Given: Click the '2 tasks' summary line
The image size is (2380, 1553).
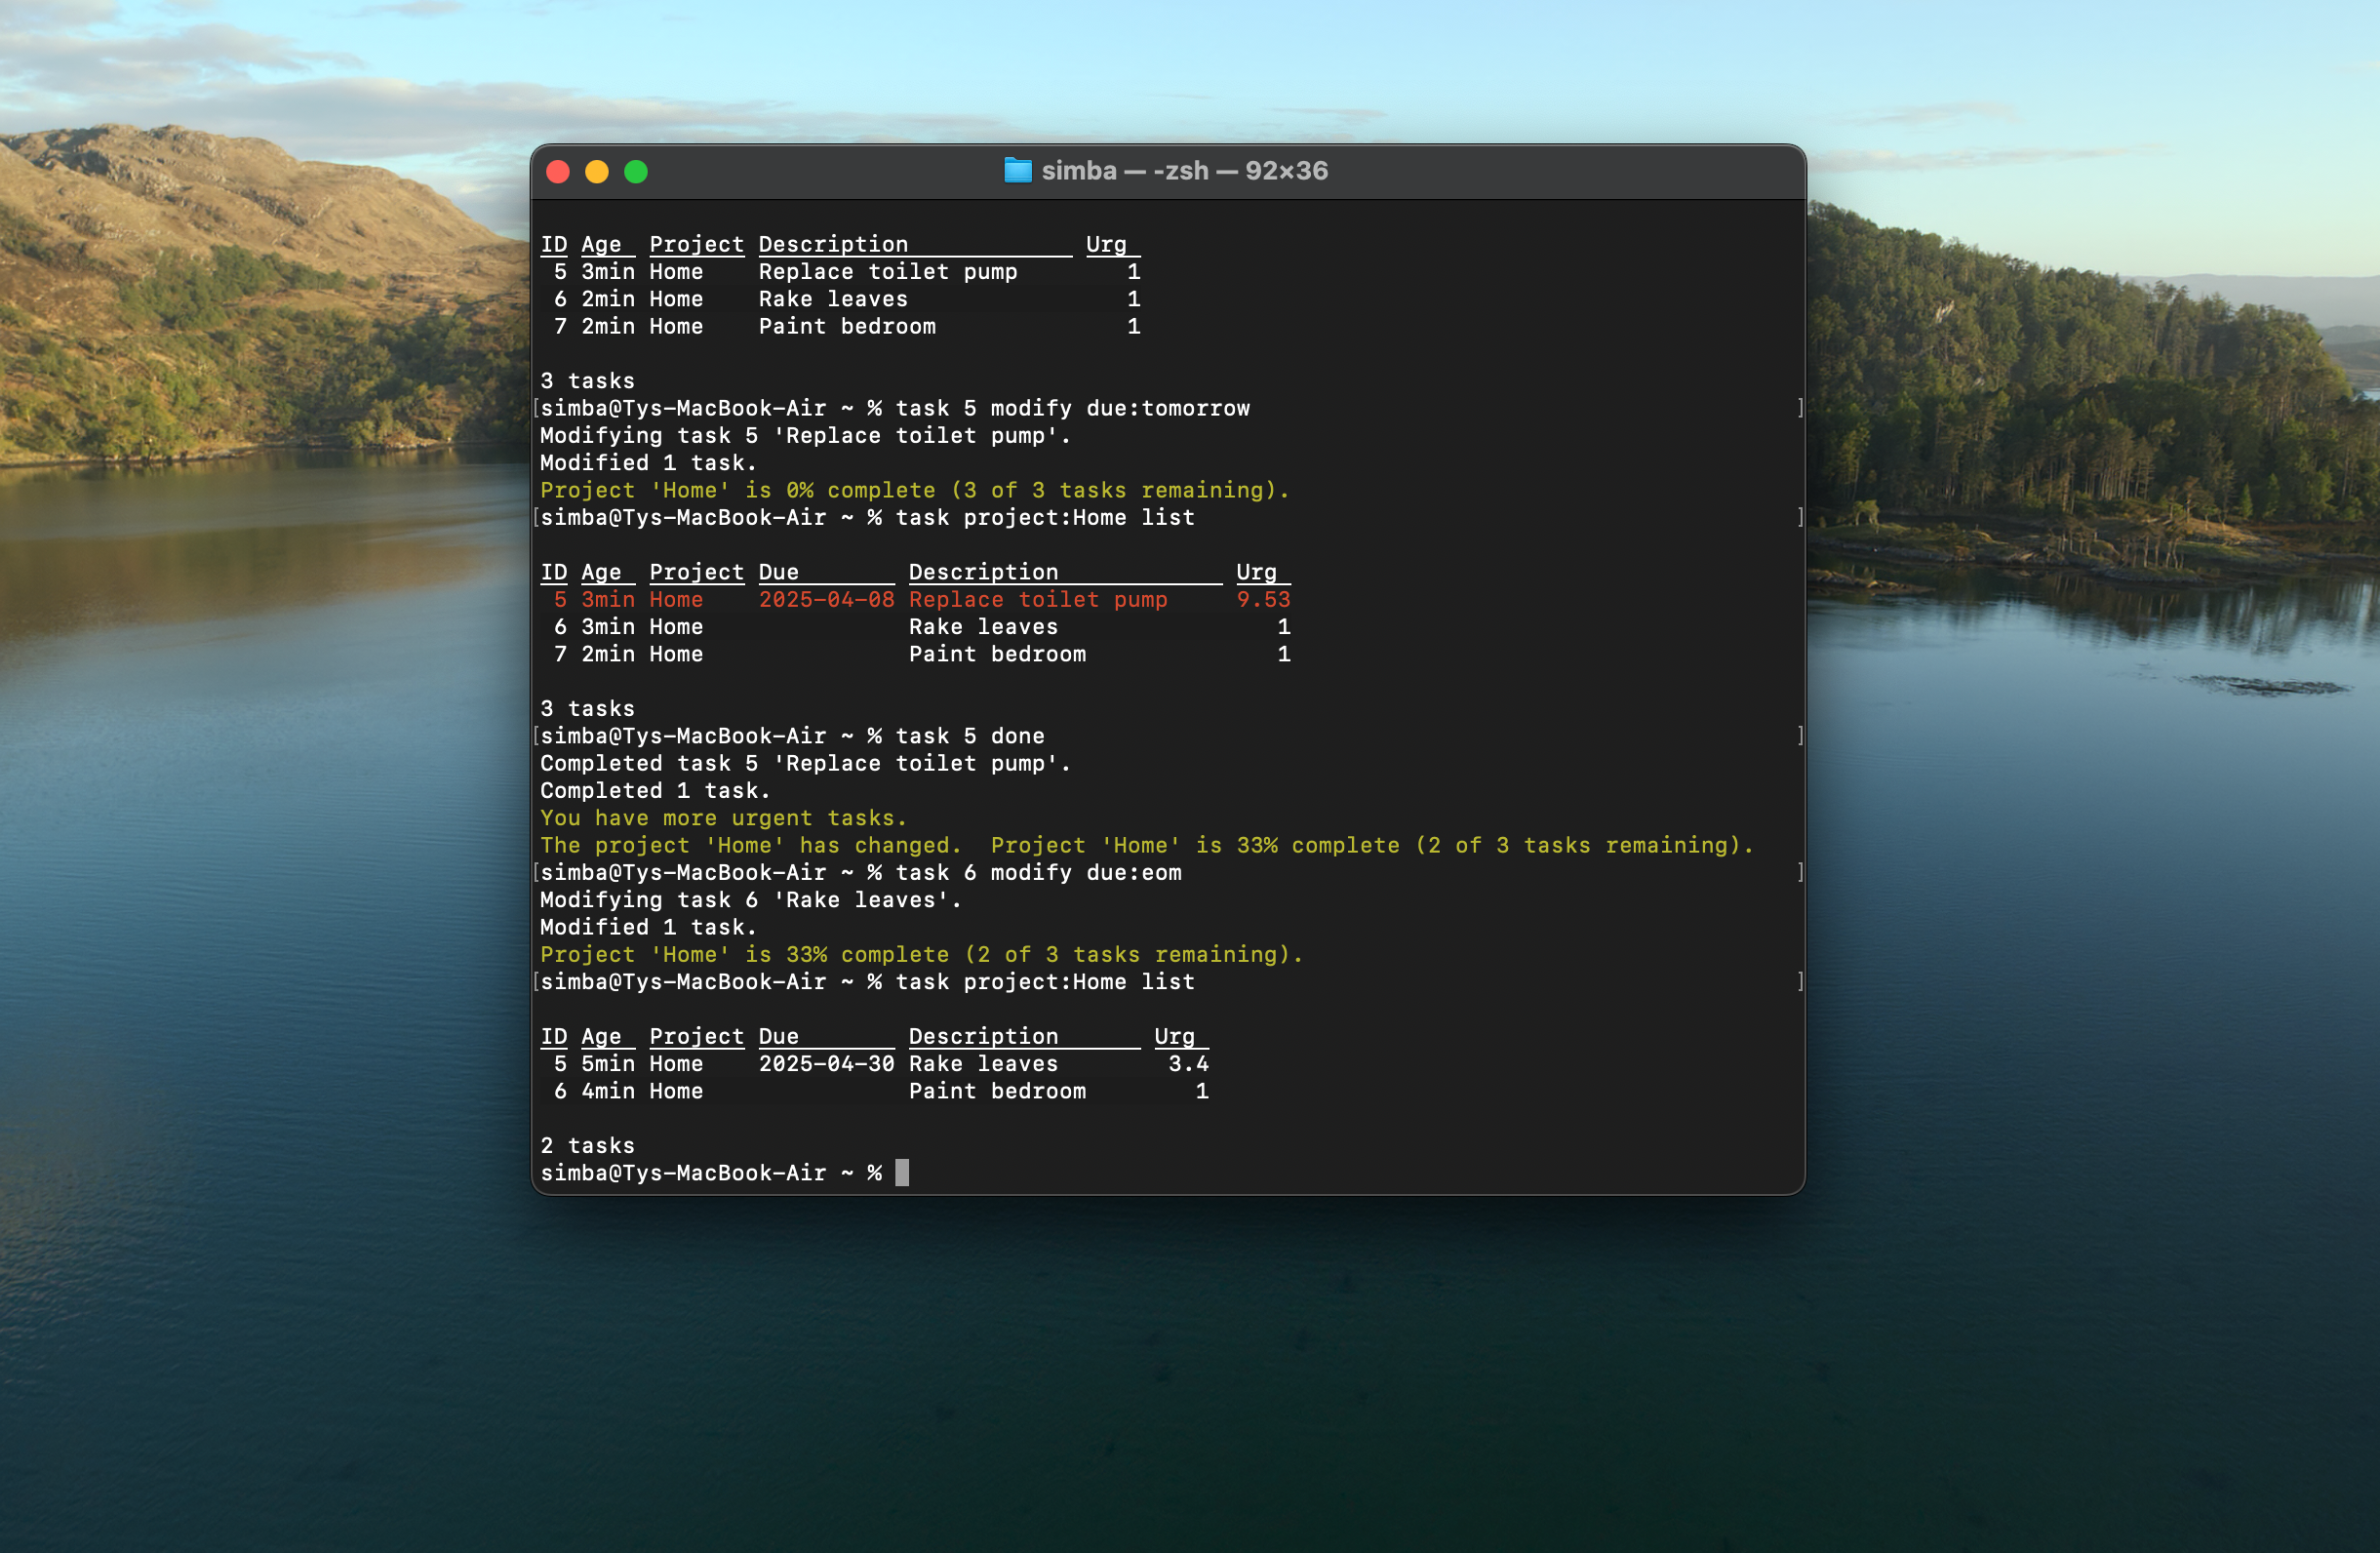Looking at the screenshot, I should [587, 1146].
